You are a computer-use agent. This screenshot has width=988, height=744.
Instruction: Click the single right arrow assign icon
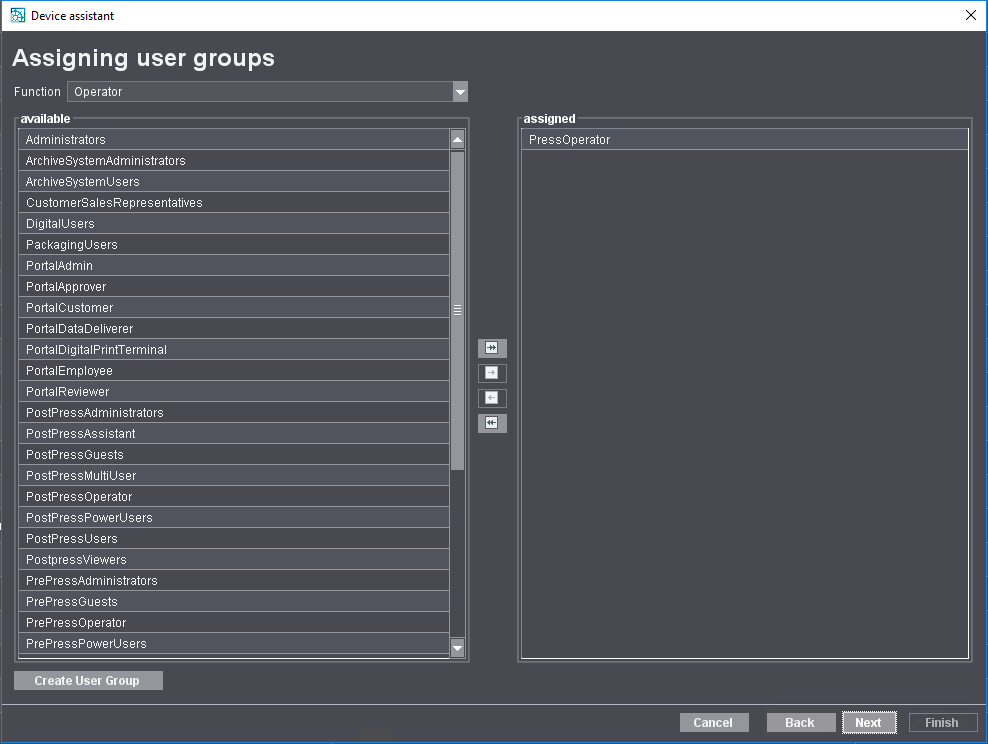[492, 373]
